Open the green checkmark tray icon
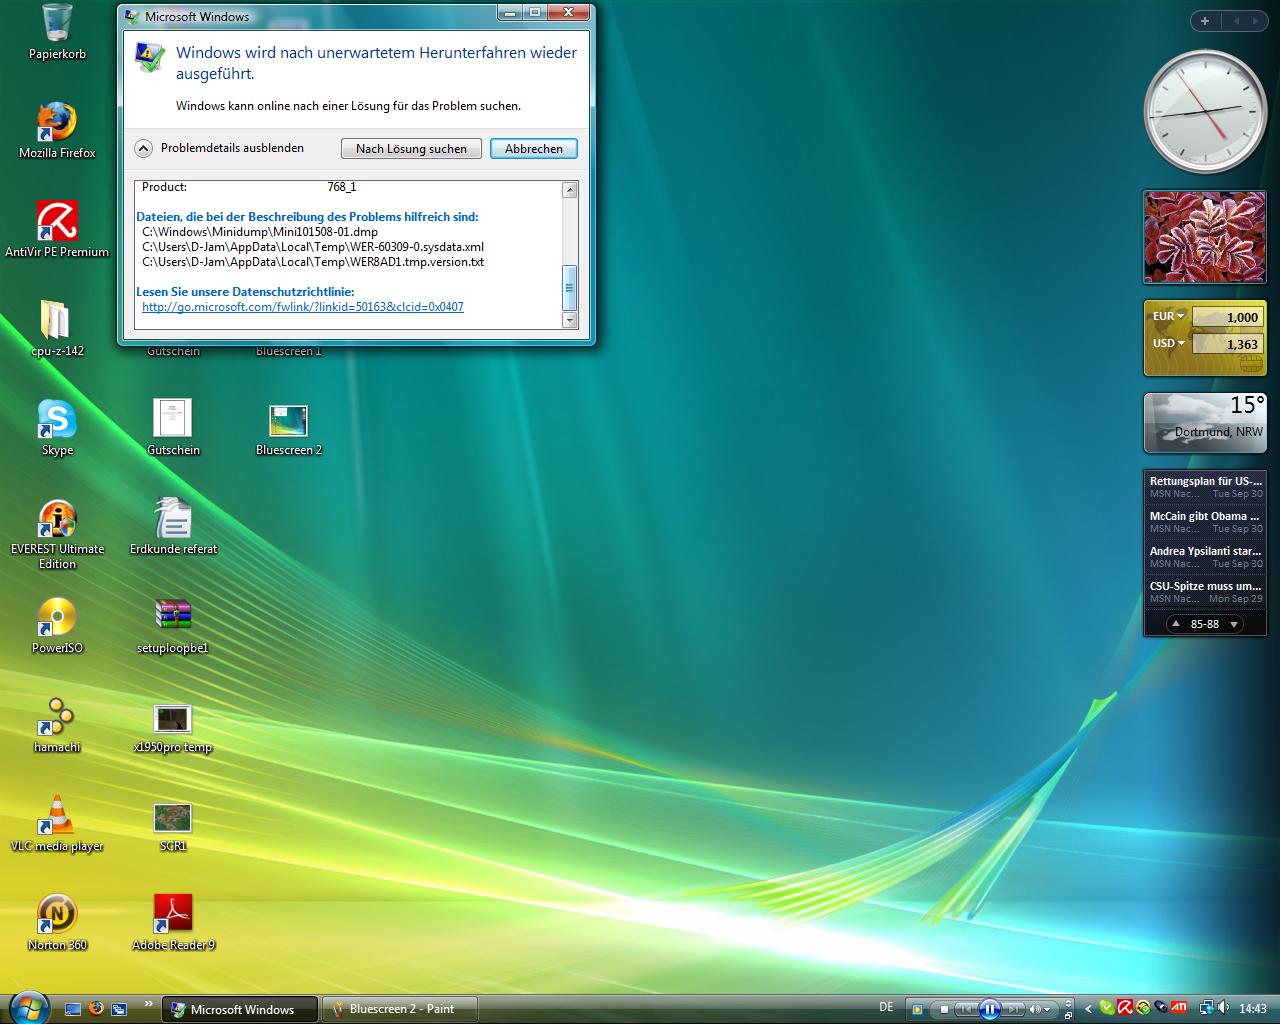 (1107, 1008)
